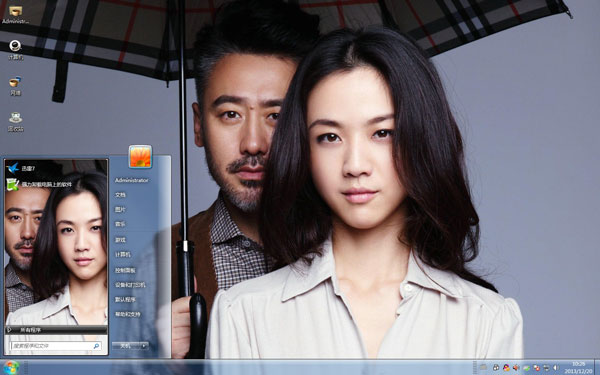Open 游戏 (Games) in Start menu
This screenshot has width=600, height=375.
pyautogui.click(x=121, y=240)
